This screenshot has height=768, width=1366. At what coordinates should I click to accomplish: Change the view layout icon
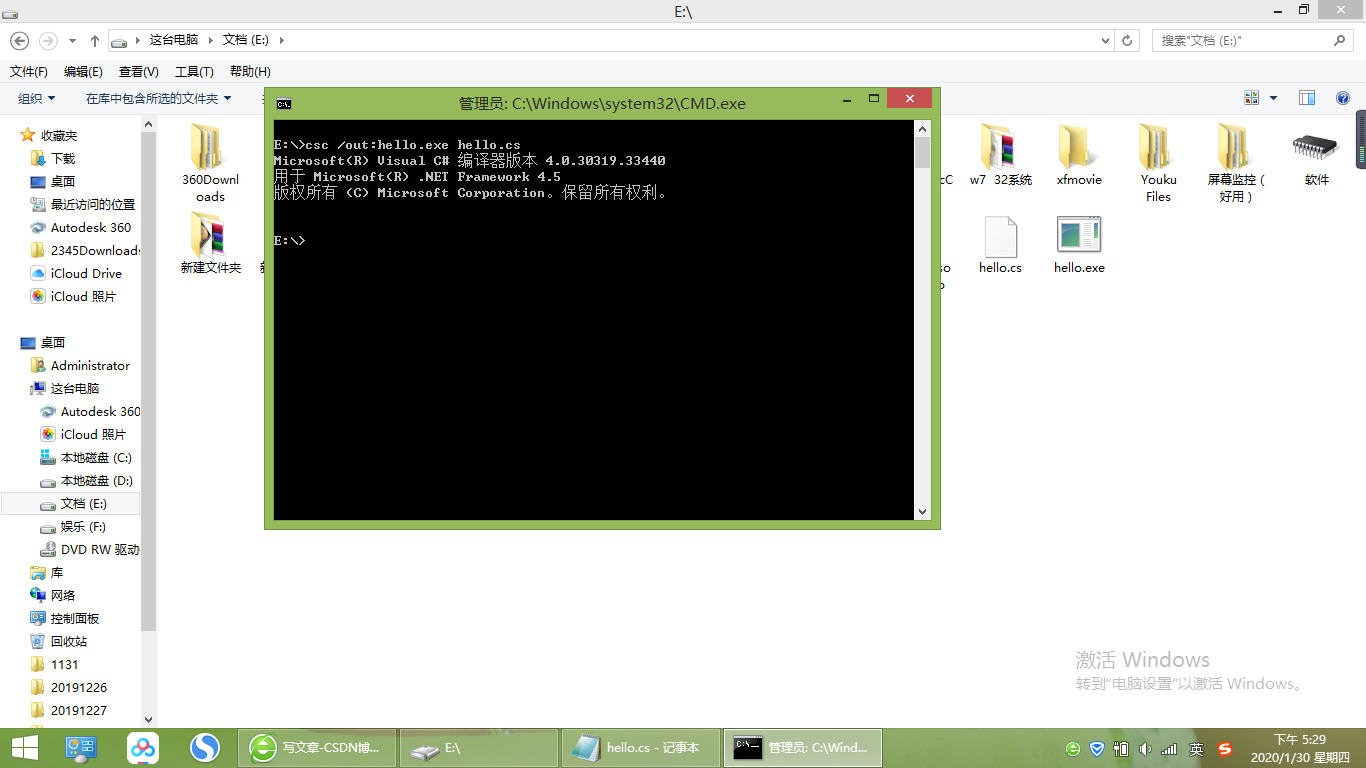(1251, 98)
